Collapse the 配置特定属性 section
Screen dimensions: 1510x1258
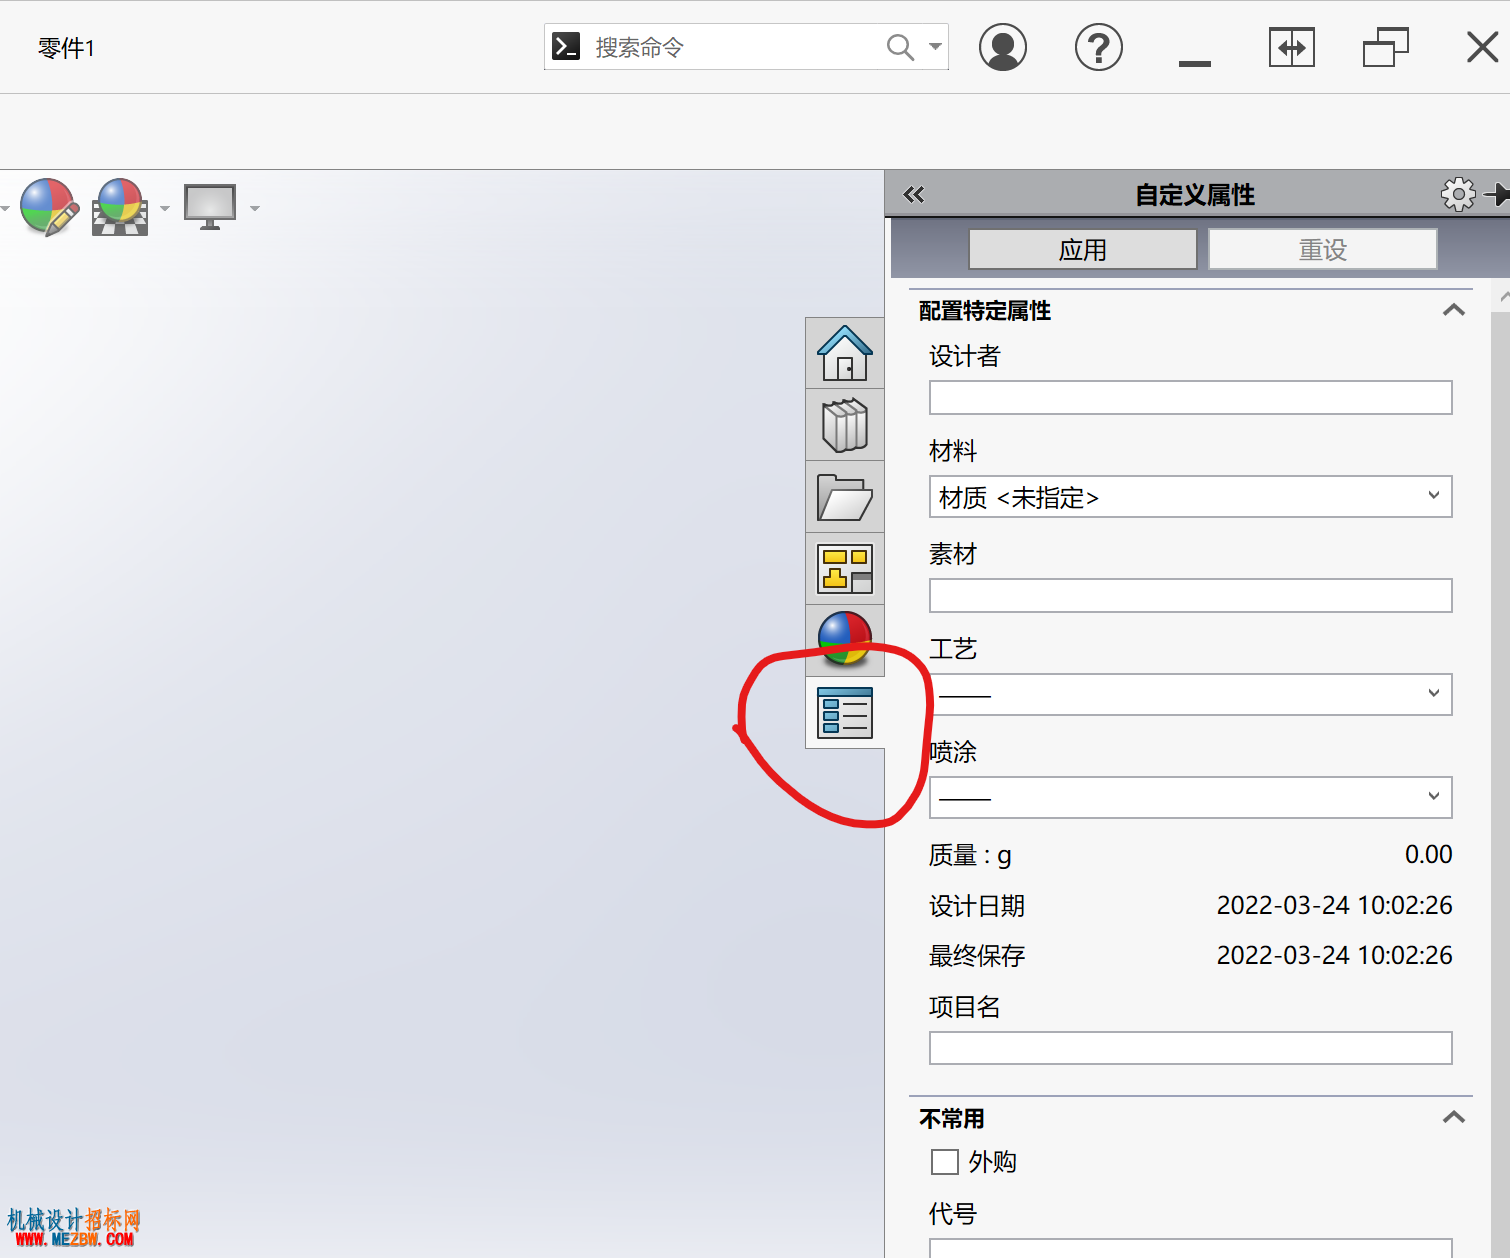(1454, 310)
